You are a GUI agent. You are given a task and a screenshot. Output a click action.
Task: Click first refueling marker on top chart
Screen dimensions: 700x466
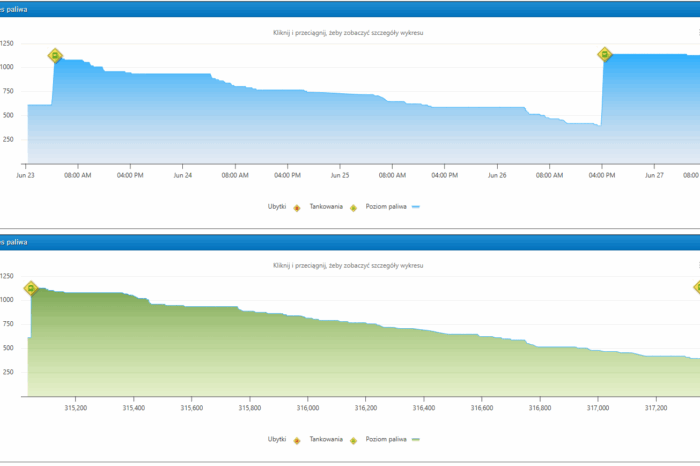55,56
